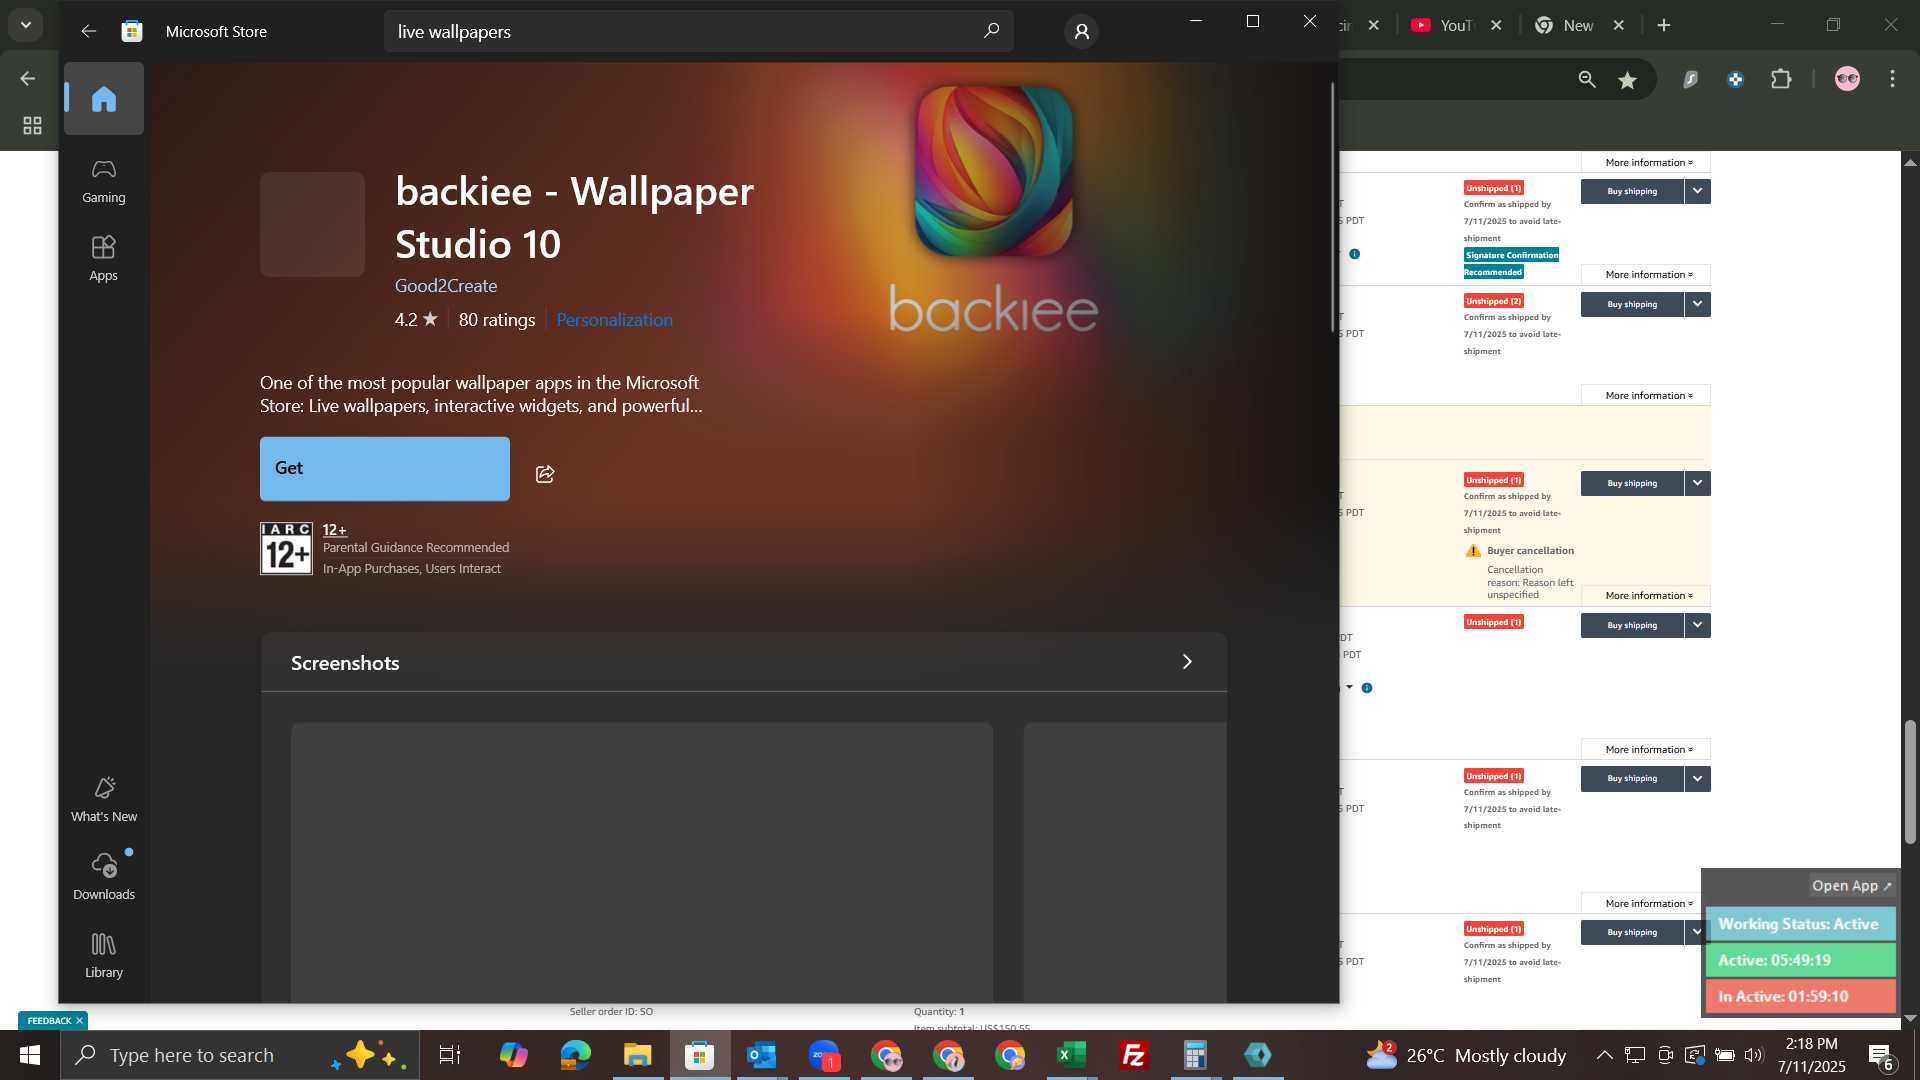This screenshot has width=1920, height=1080.
Task: Click the Signature Confirmation Recommended badge
Action: [1511, 263]
